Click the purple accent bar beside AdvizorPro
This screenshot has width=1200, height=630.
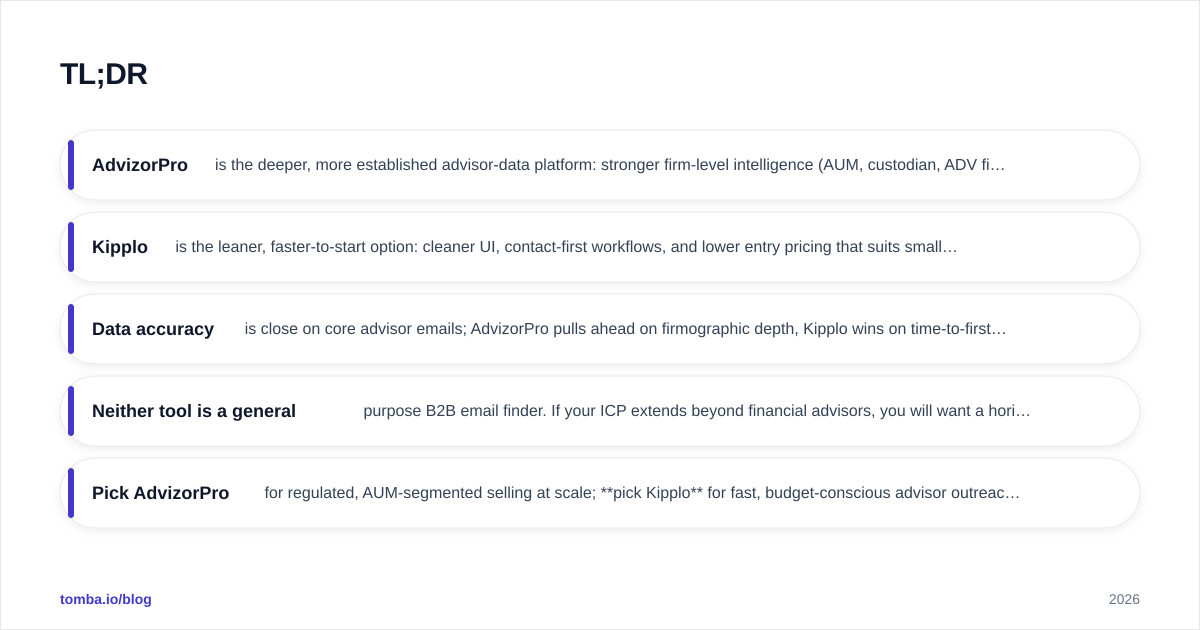71,165
